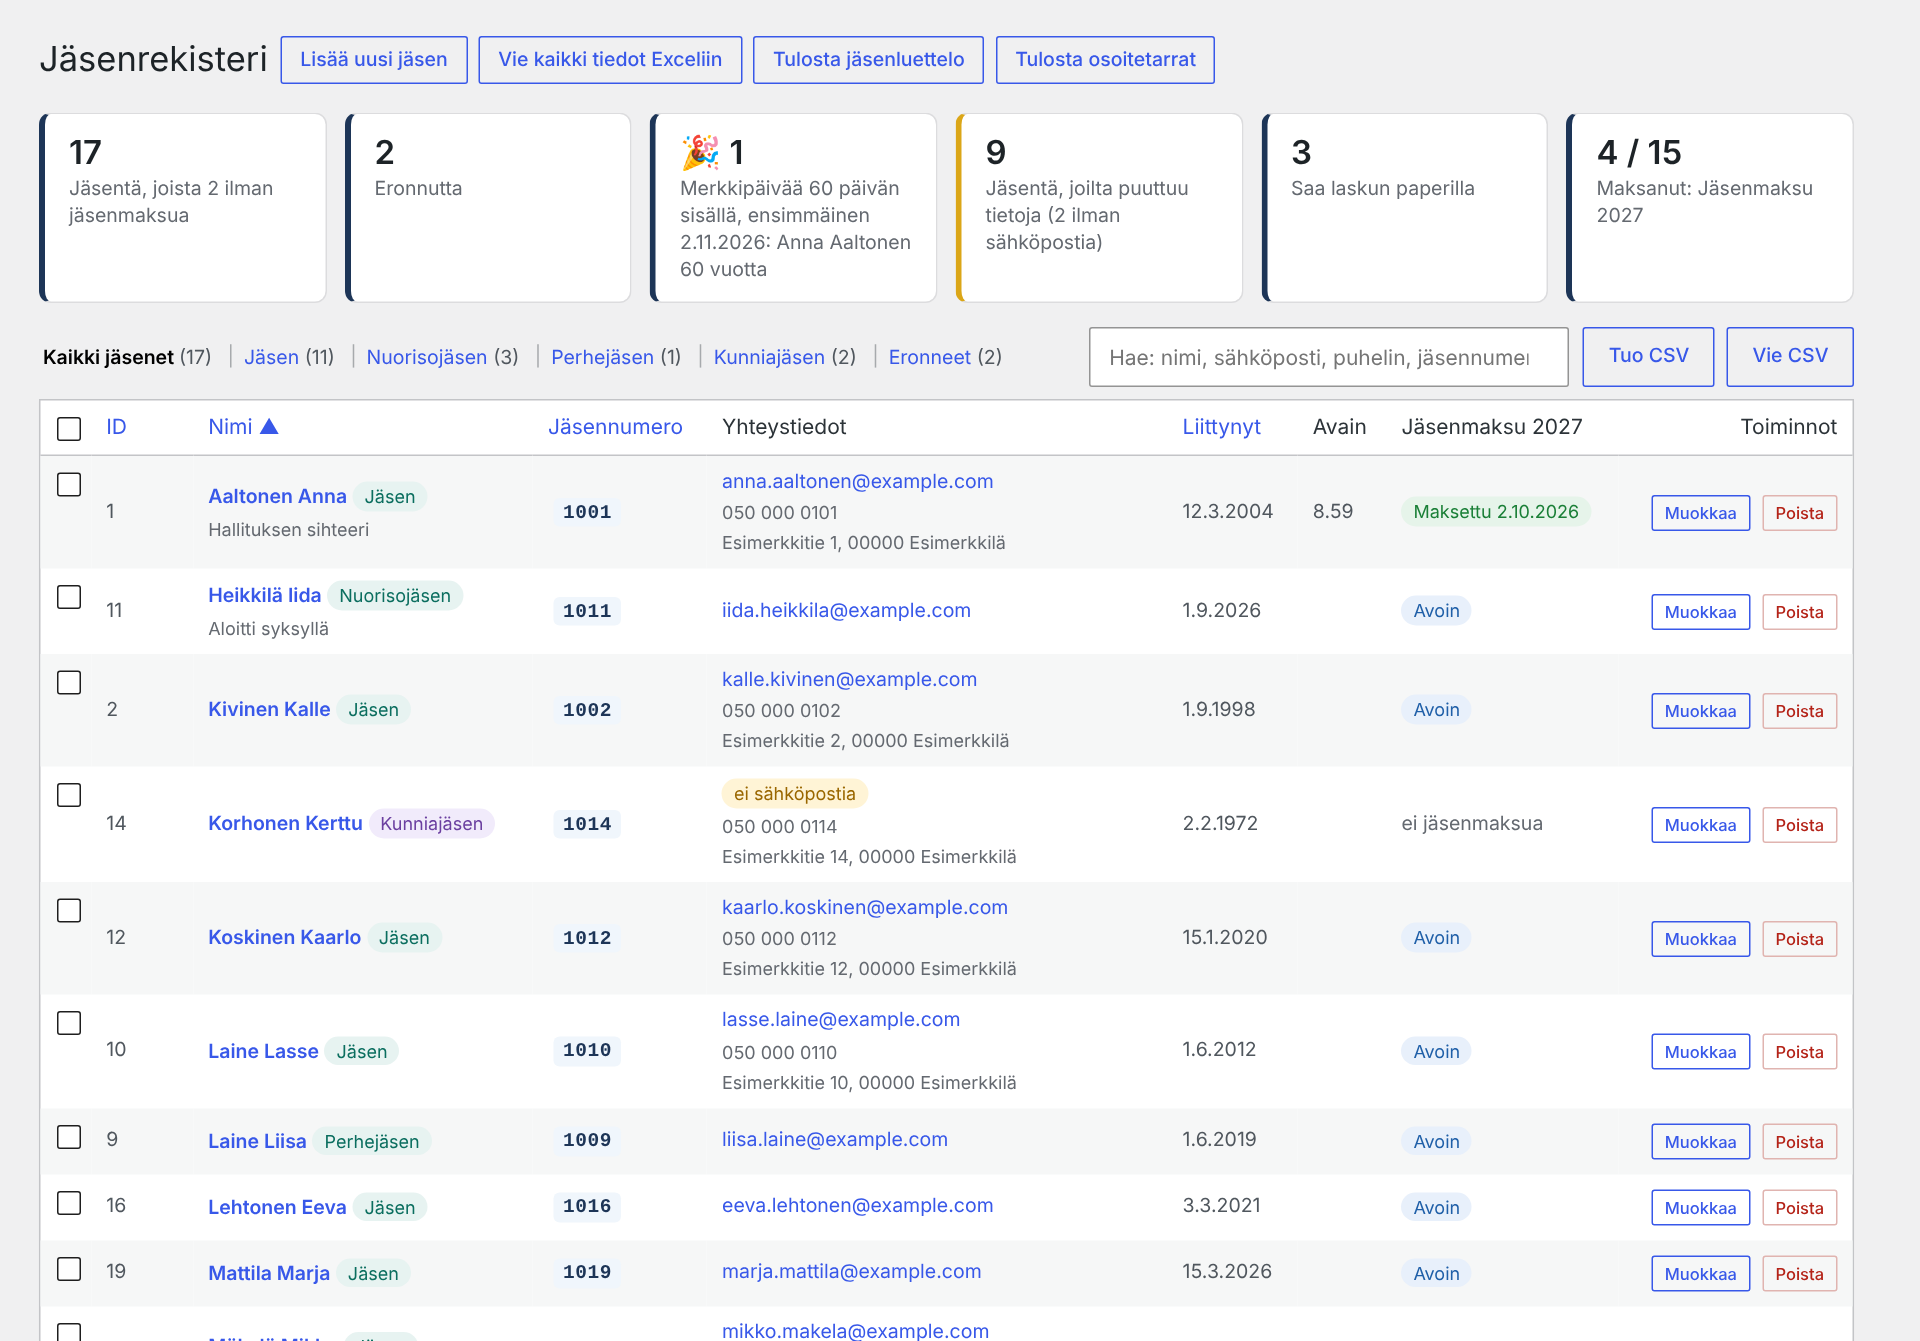Select checkbox for Koskinen Kaarlo
This screenshot has height=1341, width=1920.
[x=69, y=911]
